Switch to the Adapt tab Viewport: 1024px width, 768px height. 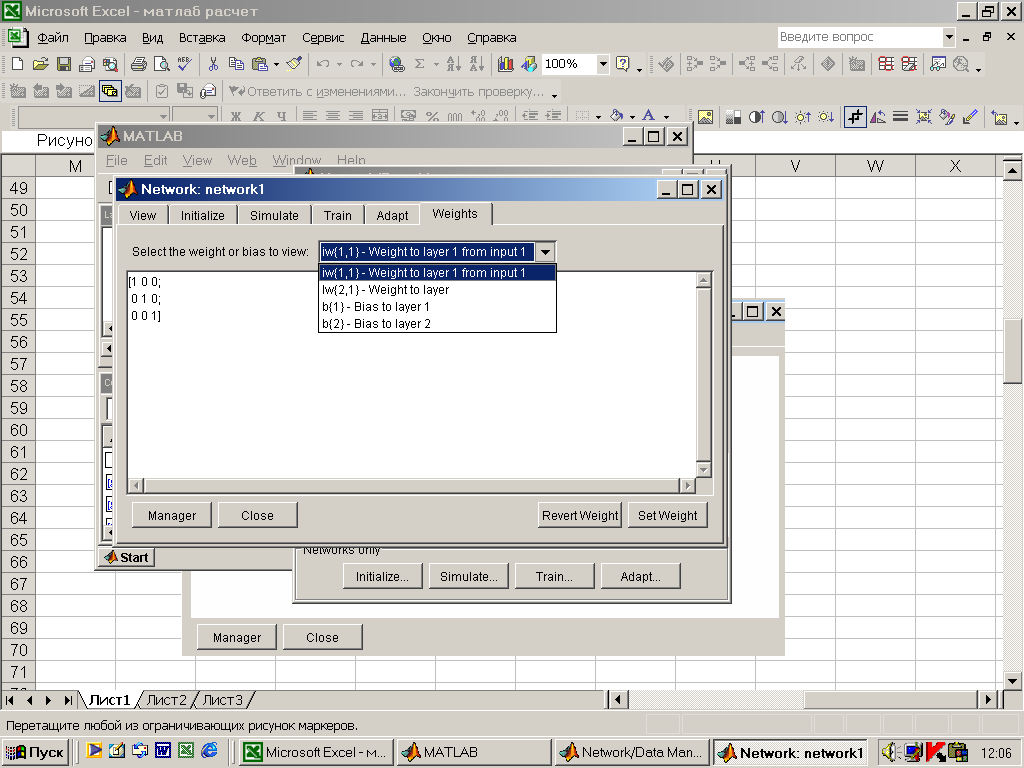point(392,216)
